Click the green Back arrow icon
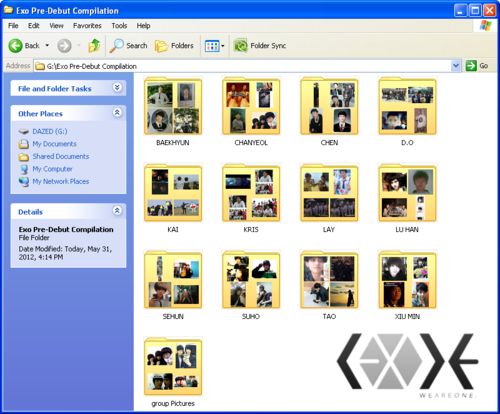 (x=15, y=46)
